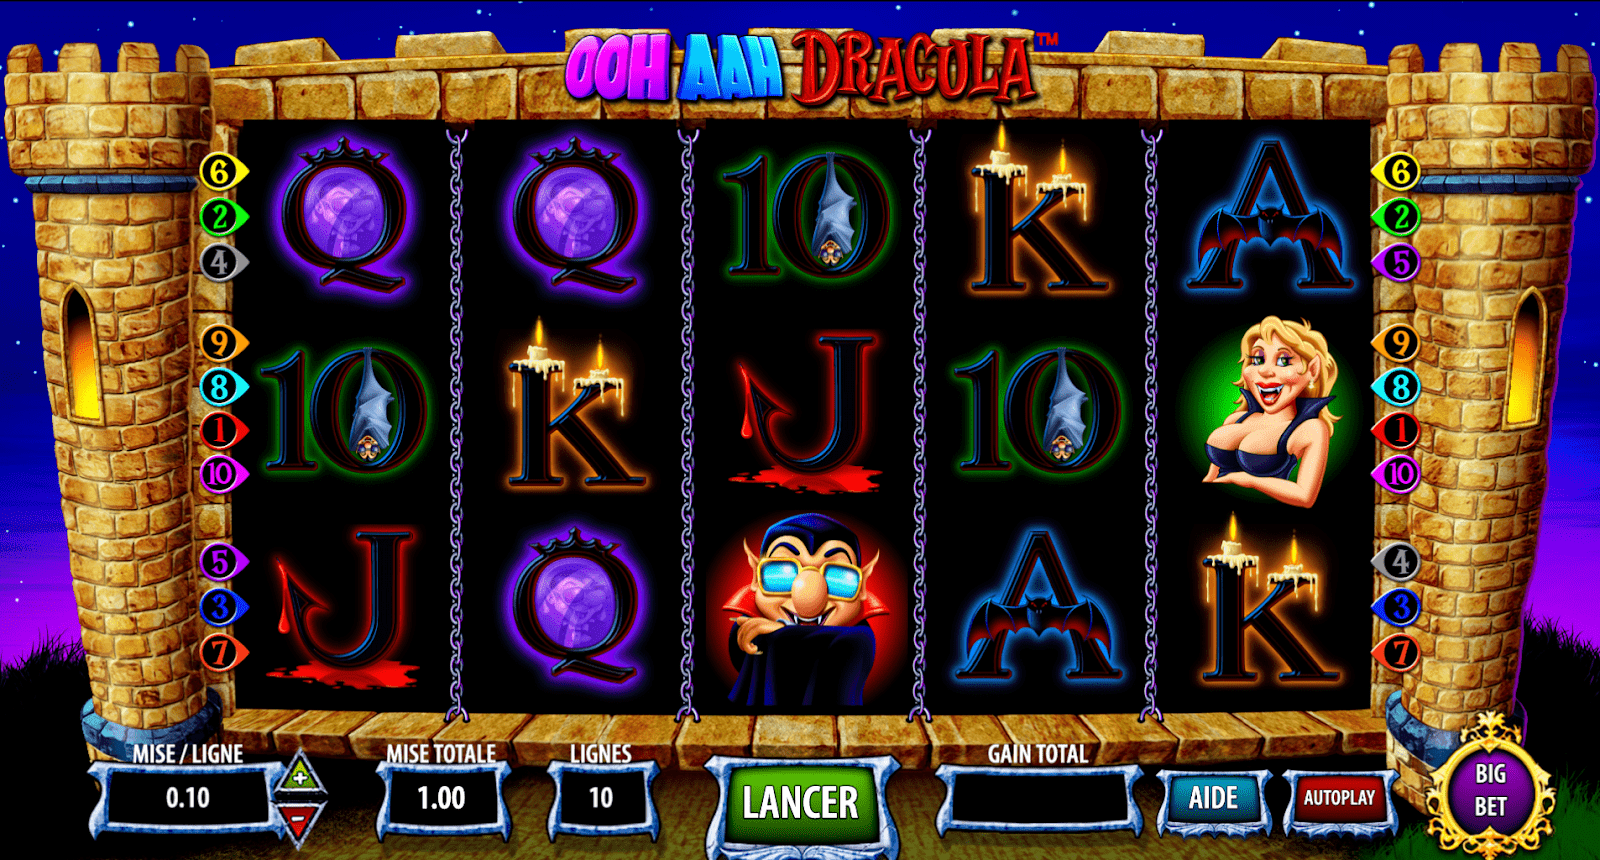Image resolution: width=1600 pixels, height=860 pixels.
Task: Select yellow payline 6 marker on left
Action: 222,172
